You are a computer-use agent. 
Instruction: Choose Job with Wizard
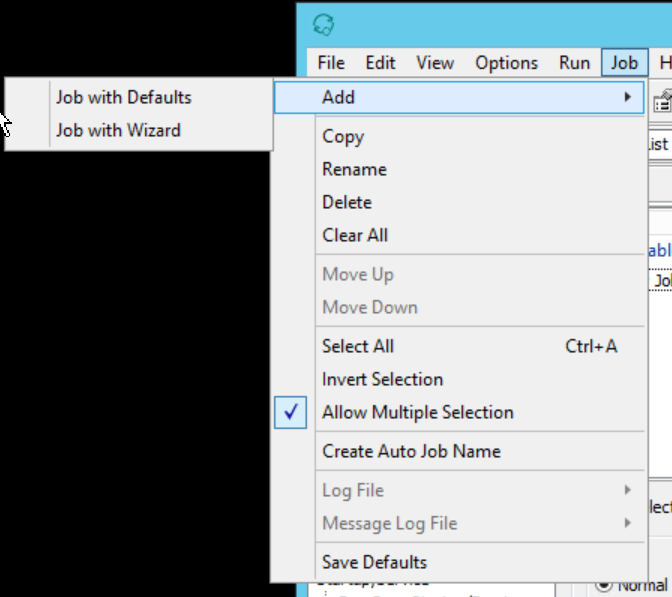pyautogui.click(x=118, y=130)
